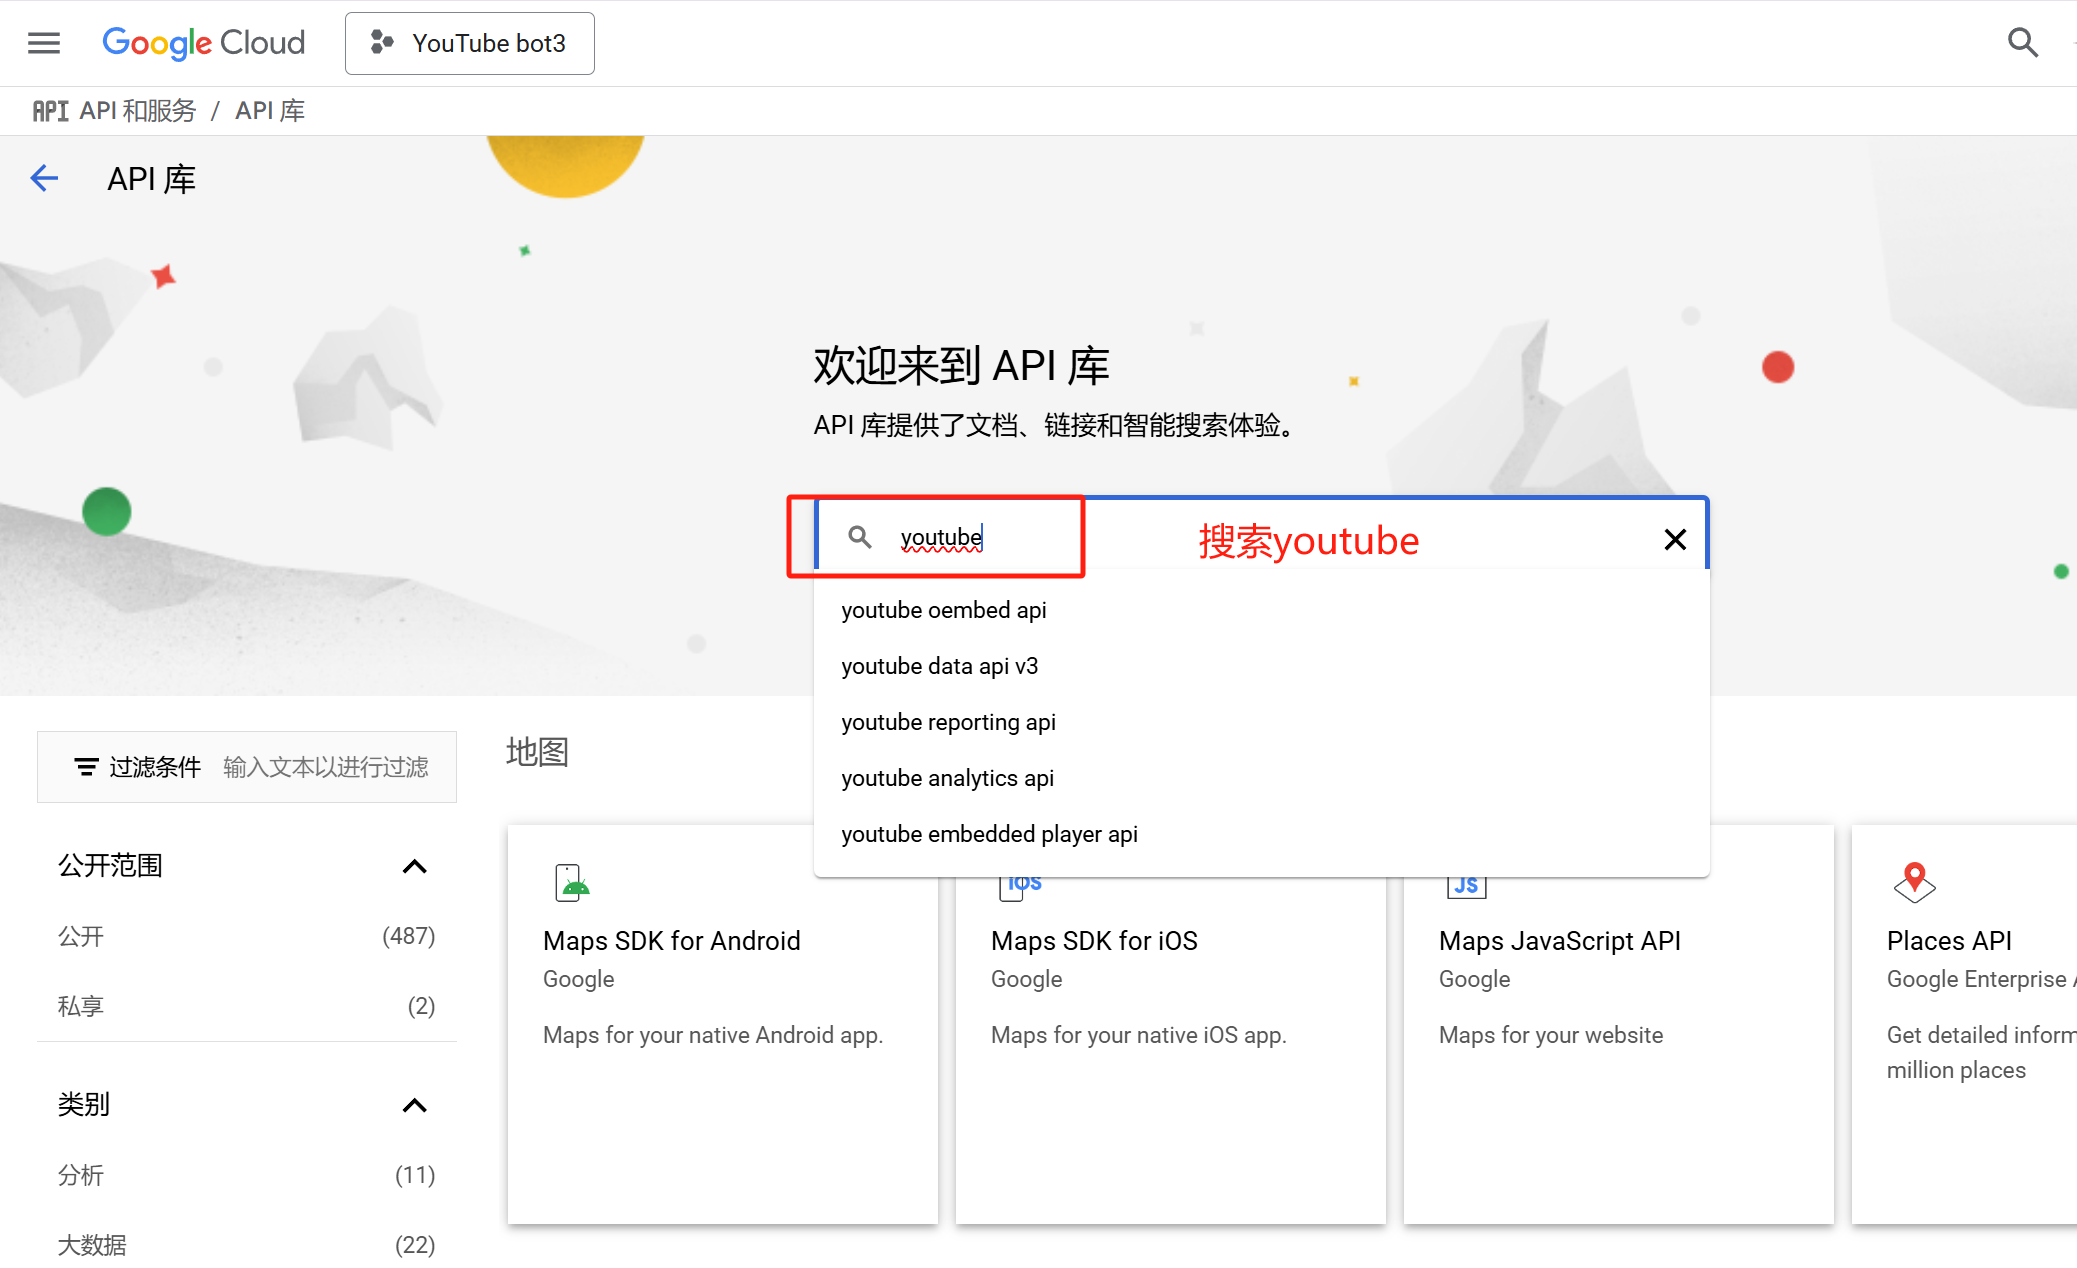Click the top-right search magnifier icon

click(2022, 43)
